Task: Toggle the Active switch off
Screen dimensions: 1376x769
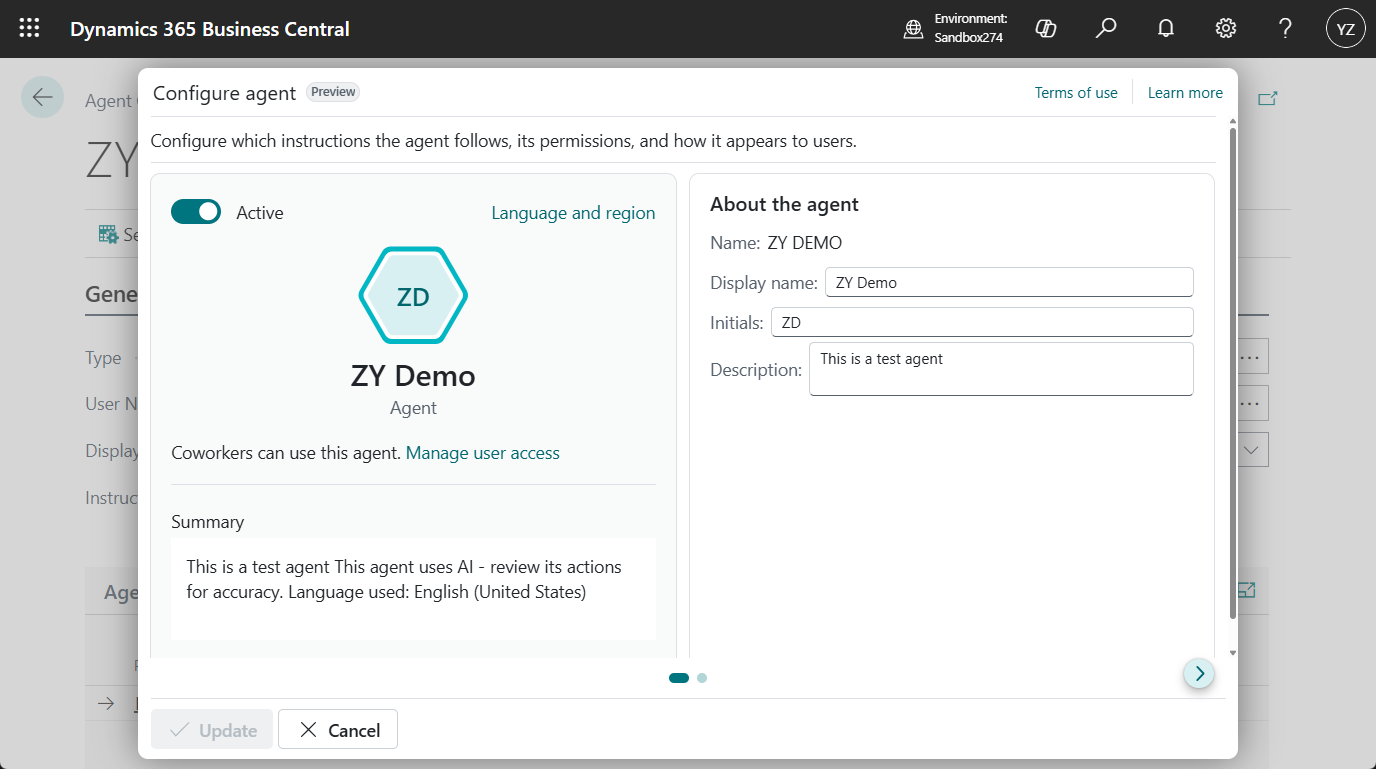Action: click(196, 212)
